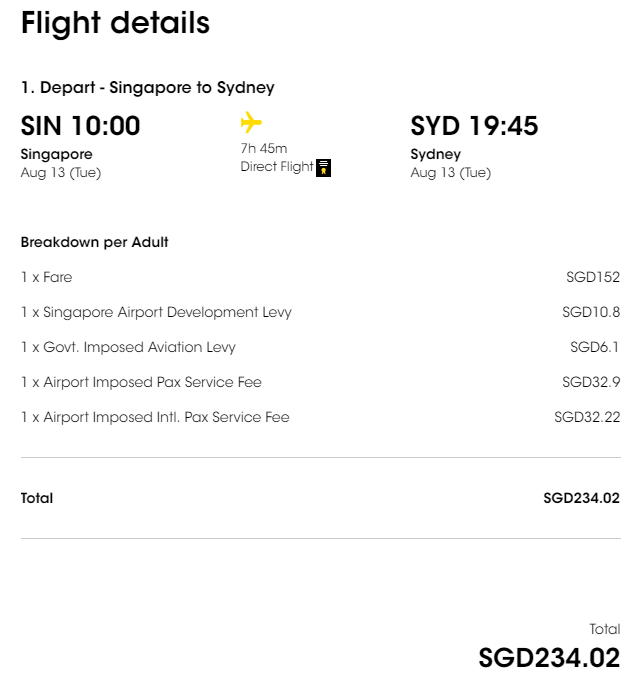Image resolution: width=639 pixels, height=681 pixels.
Task: Select Govt. Imposed Aviation Levy row
Action: pos(321,347)
